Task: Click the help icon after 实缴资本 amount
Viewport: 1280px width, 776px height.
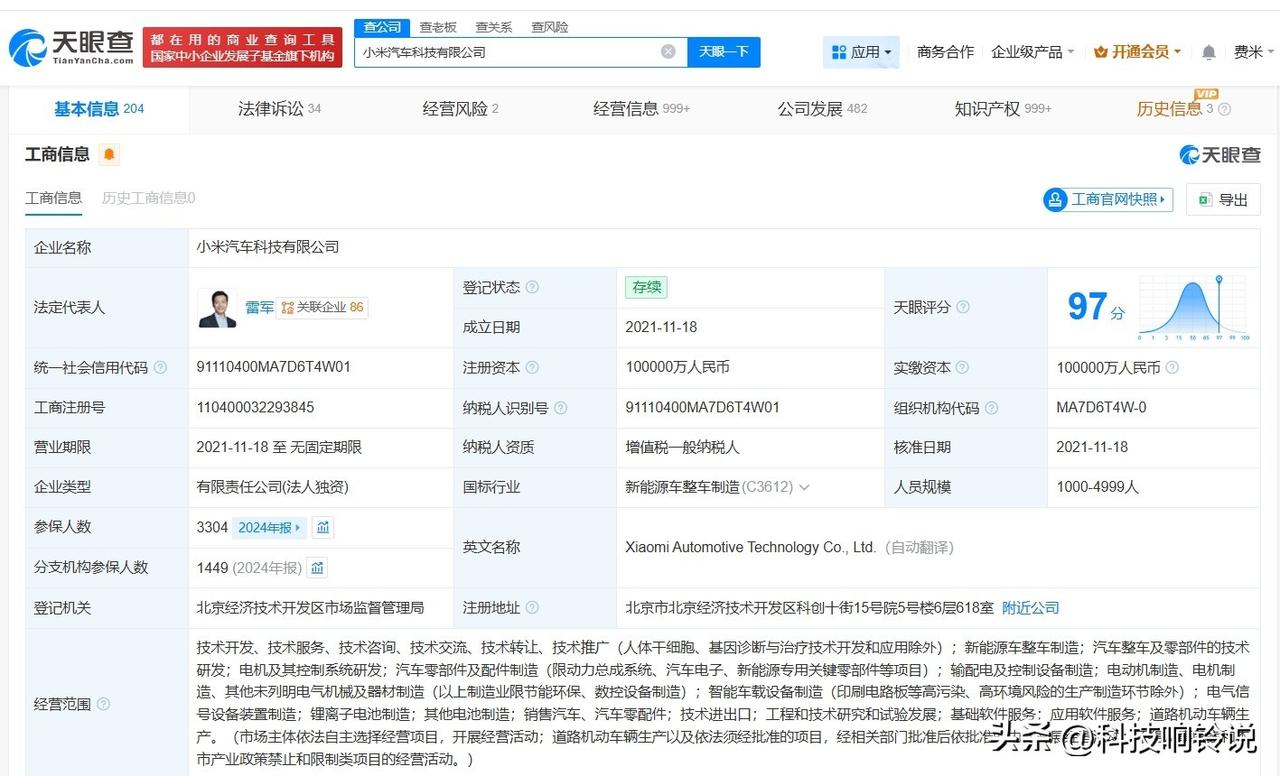Action: [1172, 368]
